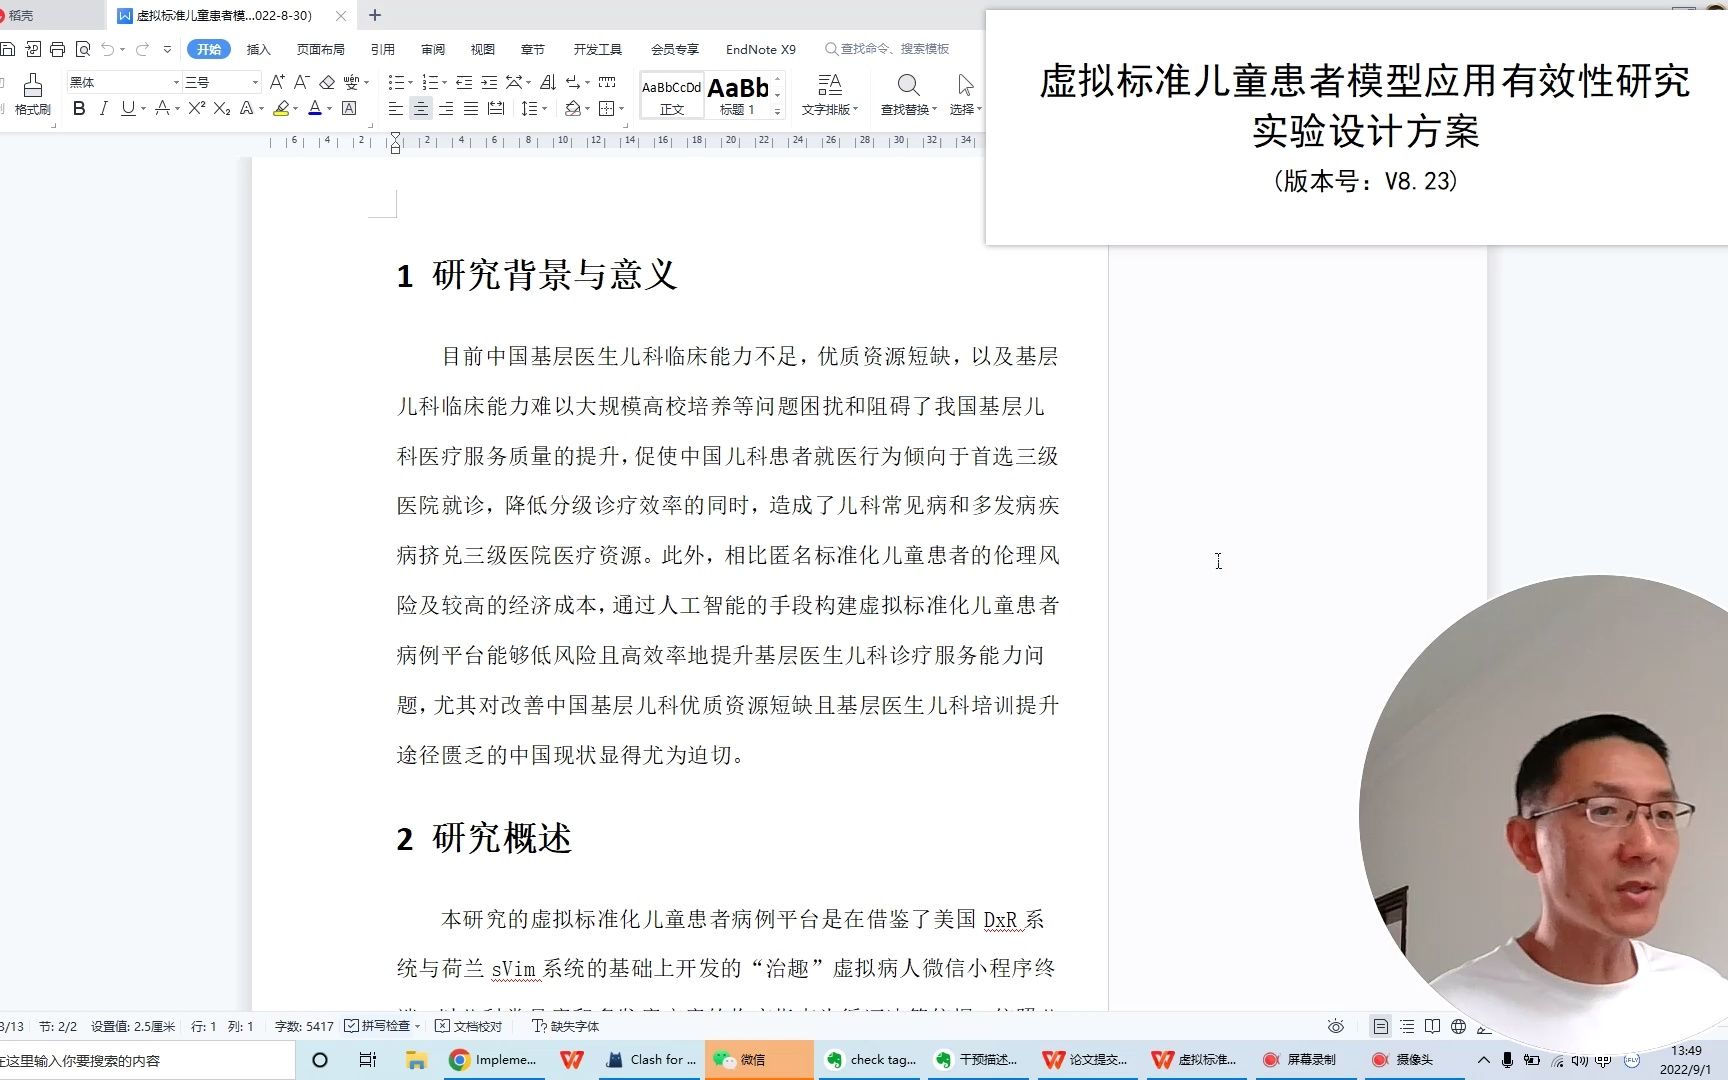Open the 选择 selection tool menu
Viewport: 1728px width, 1080px height.
click(965, 95)
